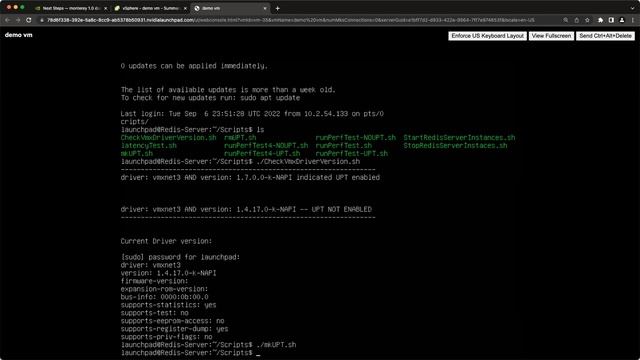This screenshot has height=360, width=640.
Task: Select the demo vm browser tab
Action: (229, 8)
